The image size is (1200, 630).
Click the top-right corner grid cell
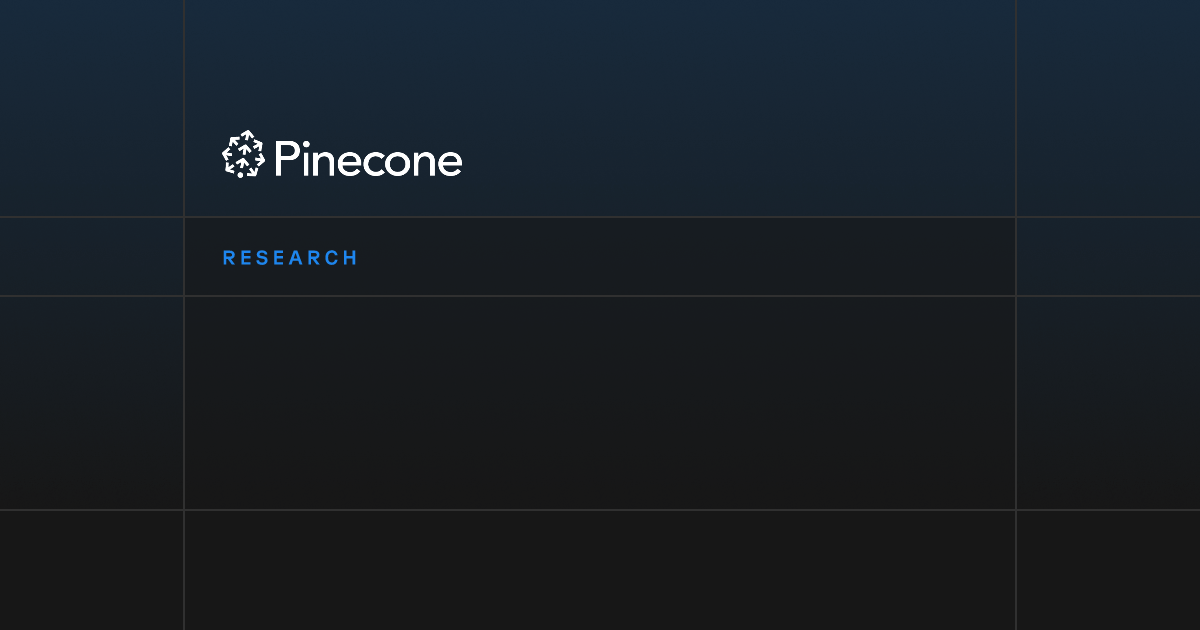tap(1108, 108)
